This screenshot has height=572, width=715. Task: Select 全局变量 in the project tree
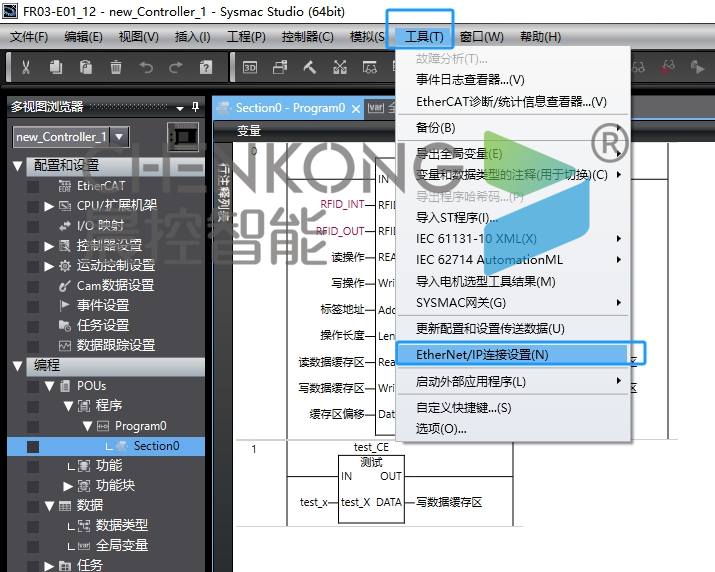(x=121, y=545)
